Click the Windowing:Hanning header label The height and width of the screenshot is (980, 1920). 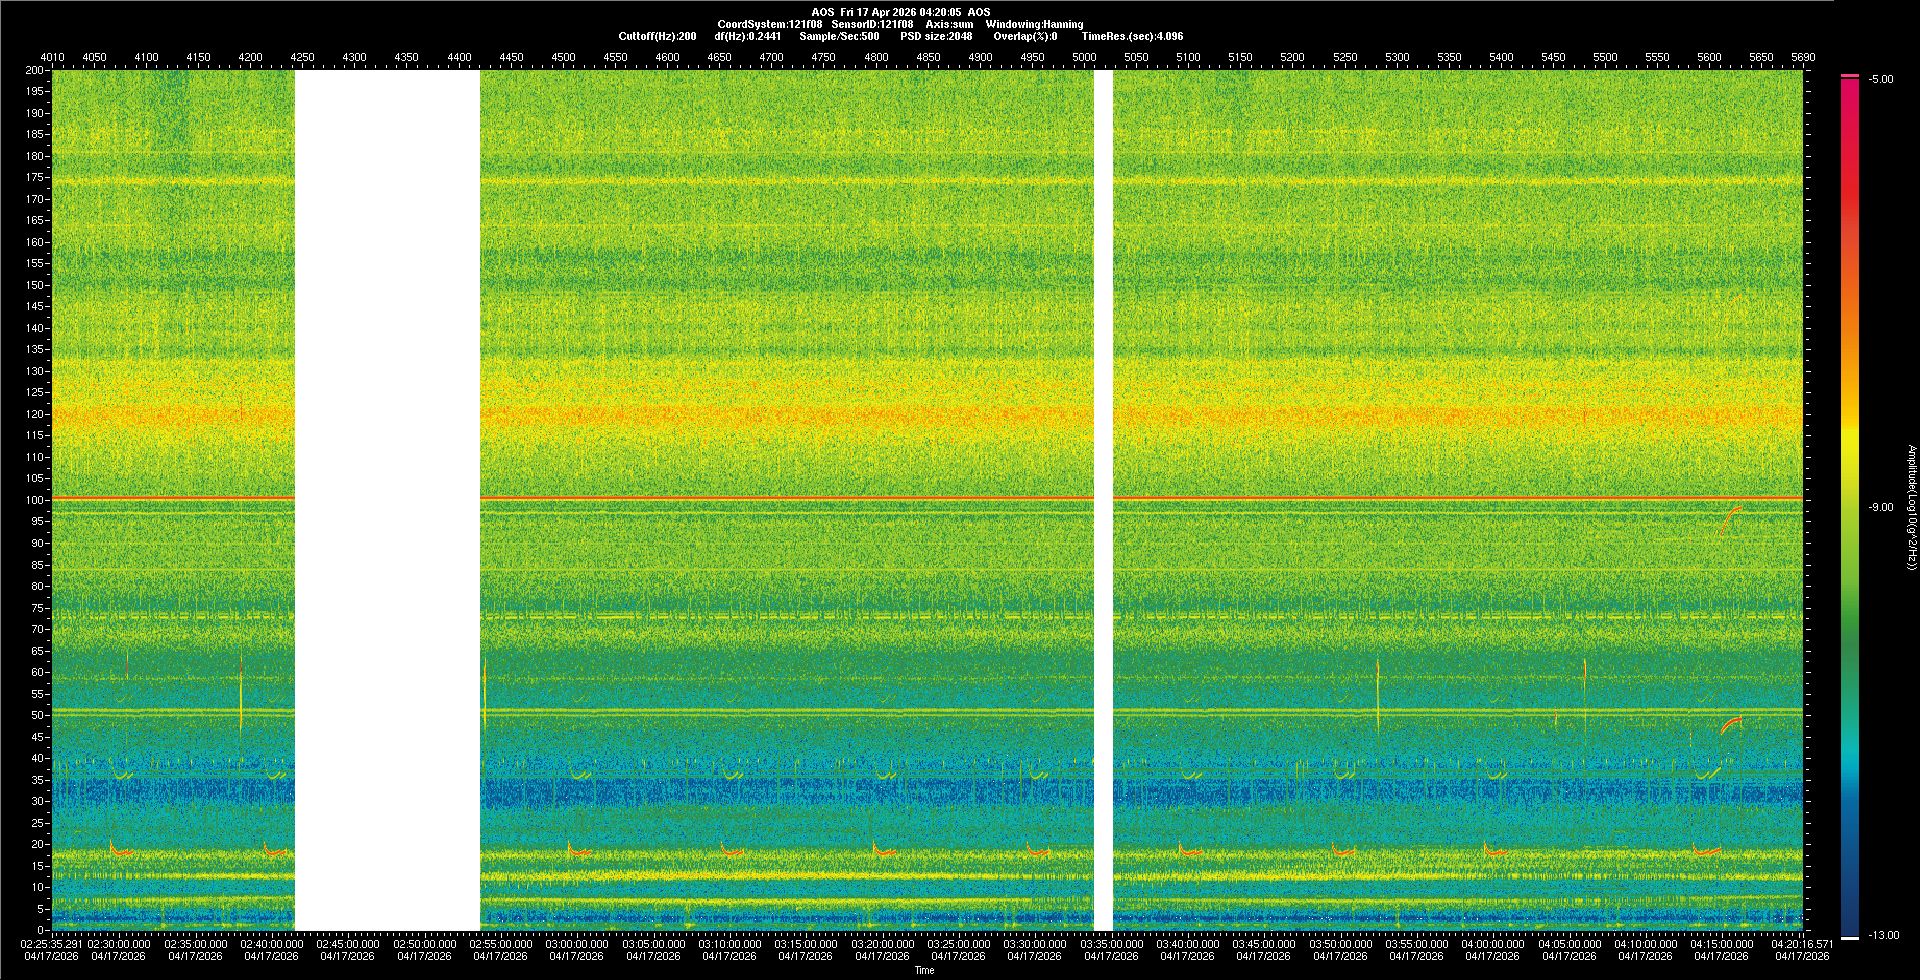tap(1034, 24)
